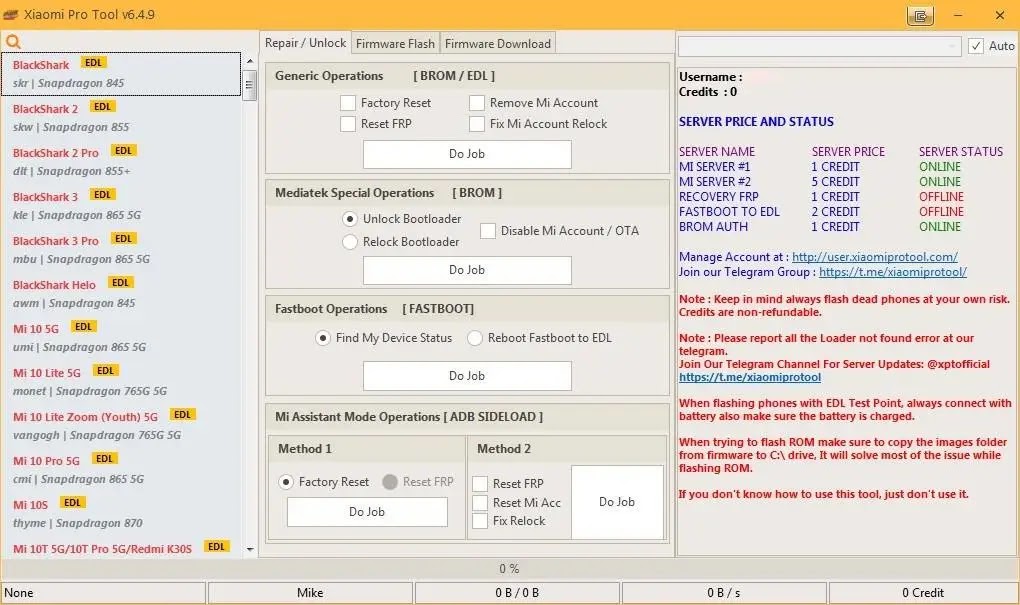This screenshot has width=1020, height=605.
Task: Switch to the Repair / Unlock tab
Action: [305, 43]
